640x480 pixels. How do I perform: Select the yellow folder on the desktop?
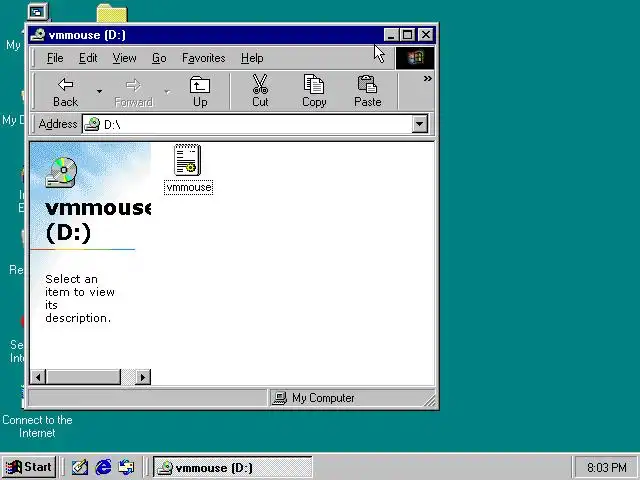(x=112, y=13)
